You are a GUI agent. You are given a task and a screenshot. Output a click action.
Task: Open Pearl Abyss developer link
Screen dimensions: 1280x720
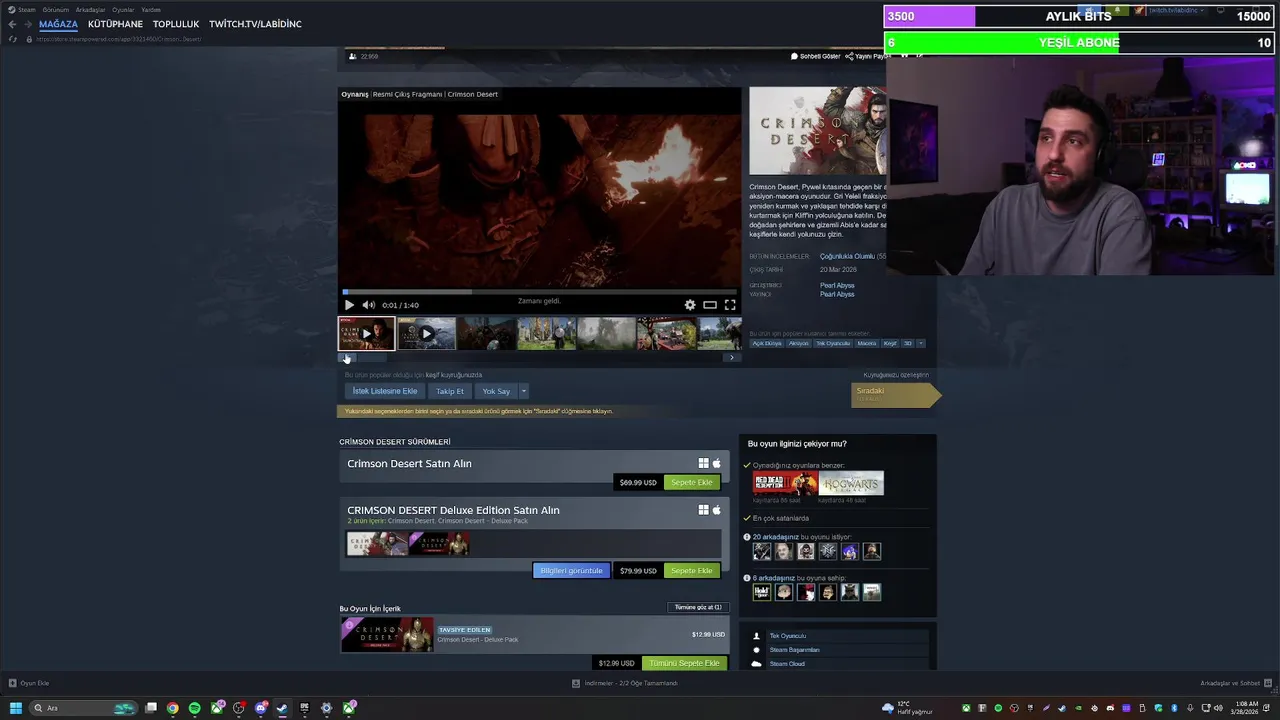coord(837,285)
